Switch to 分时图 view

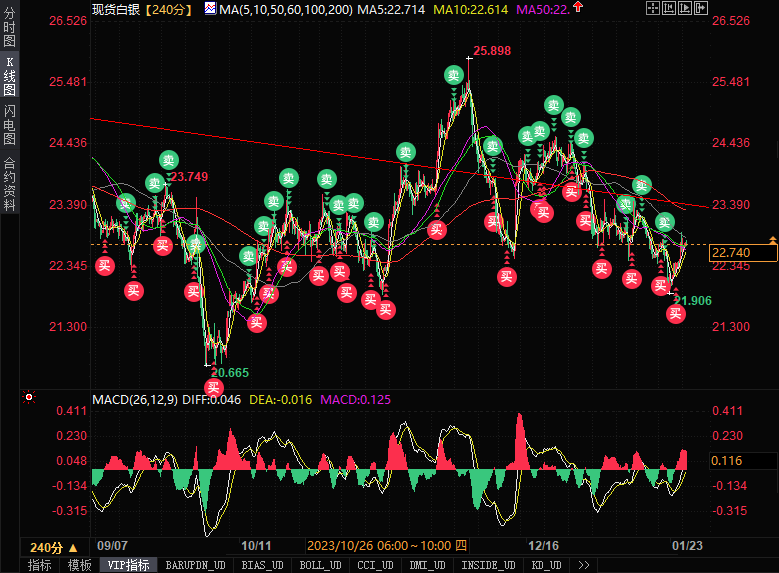point(9,27)
